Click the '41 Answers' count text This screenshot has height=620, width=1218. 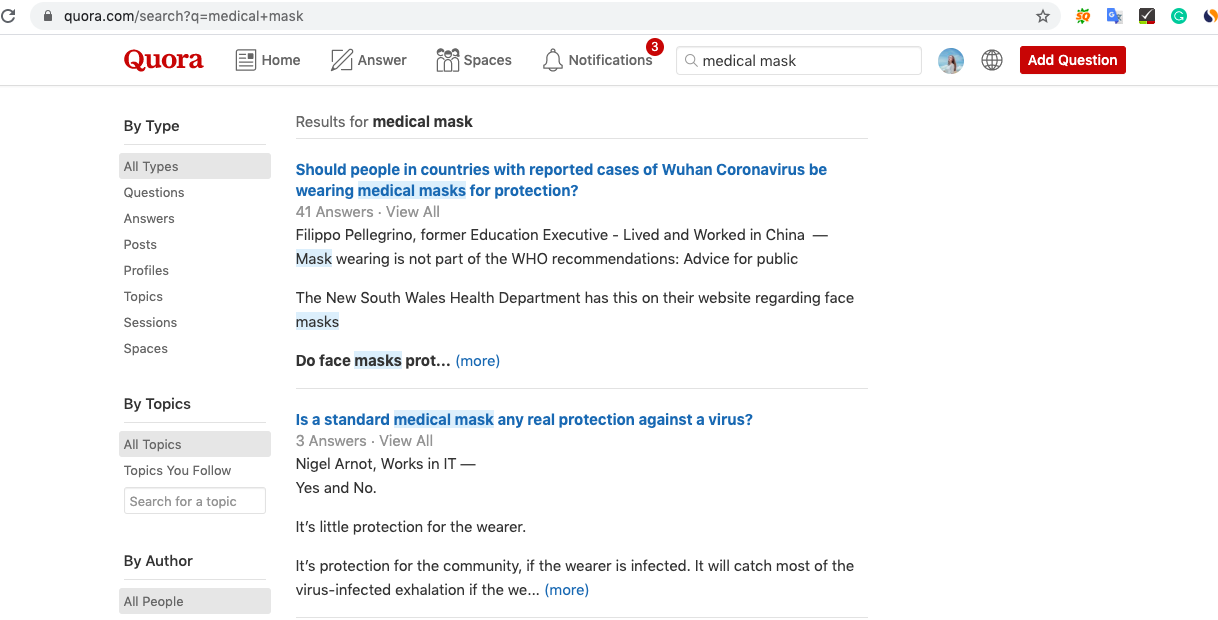click(x=335, y=212)
